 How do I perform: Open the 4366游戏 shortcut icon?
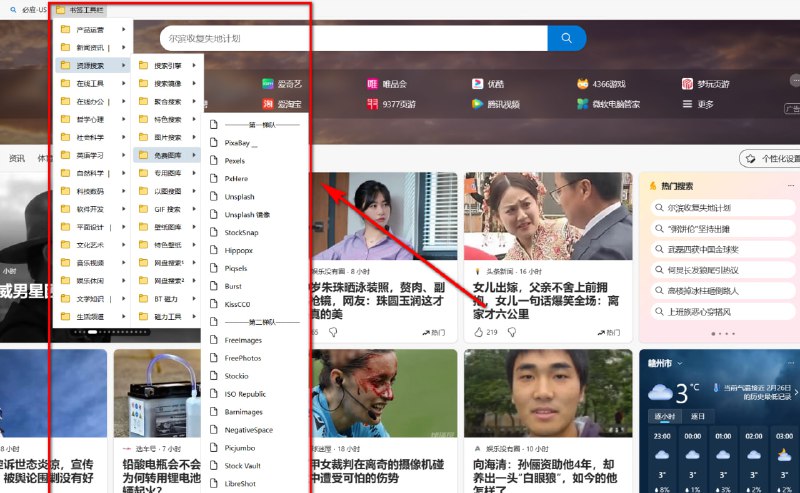(x=583, y=84)
